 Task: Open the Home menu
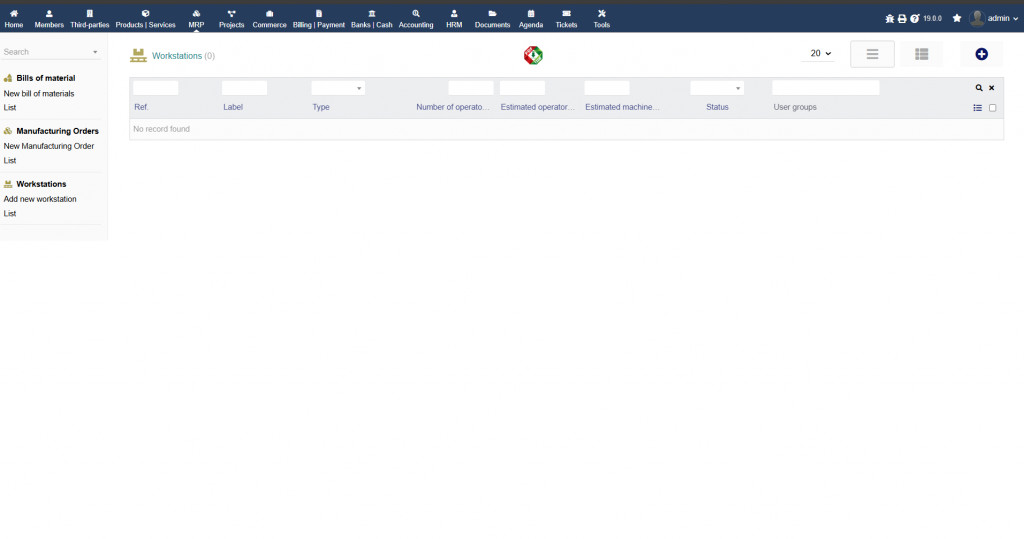click(14, 19)
